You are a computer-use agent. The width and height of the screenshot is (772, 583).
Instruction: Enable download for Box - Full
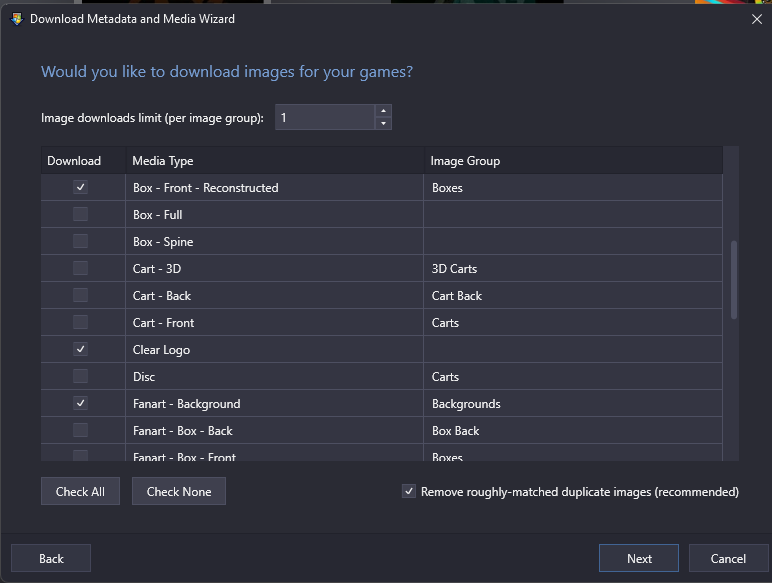[x=80, y=214]
